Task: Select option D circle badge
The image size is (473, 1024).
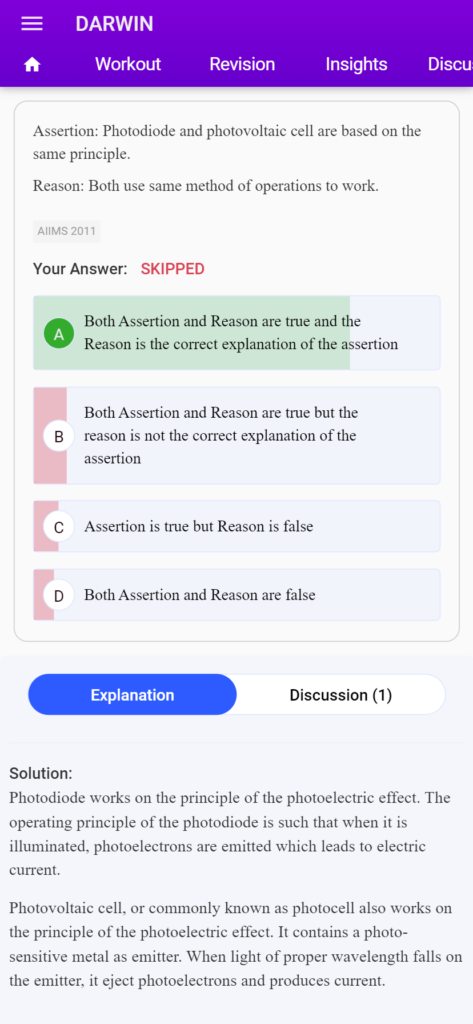Action: 59,596
